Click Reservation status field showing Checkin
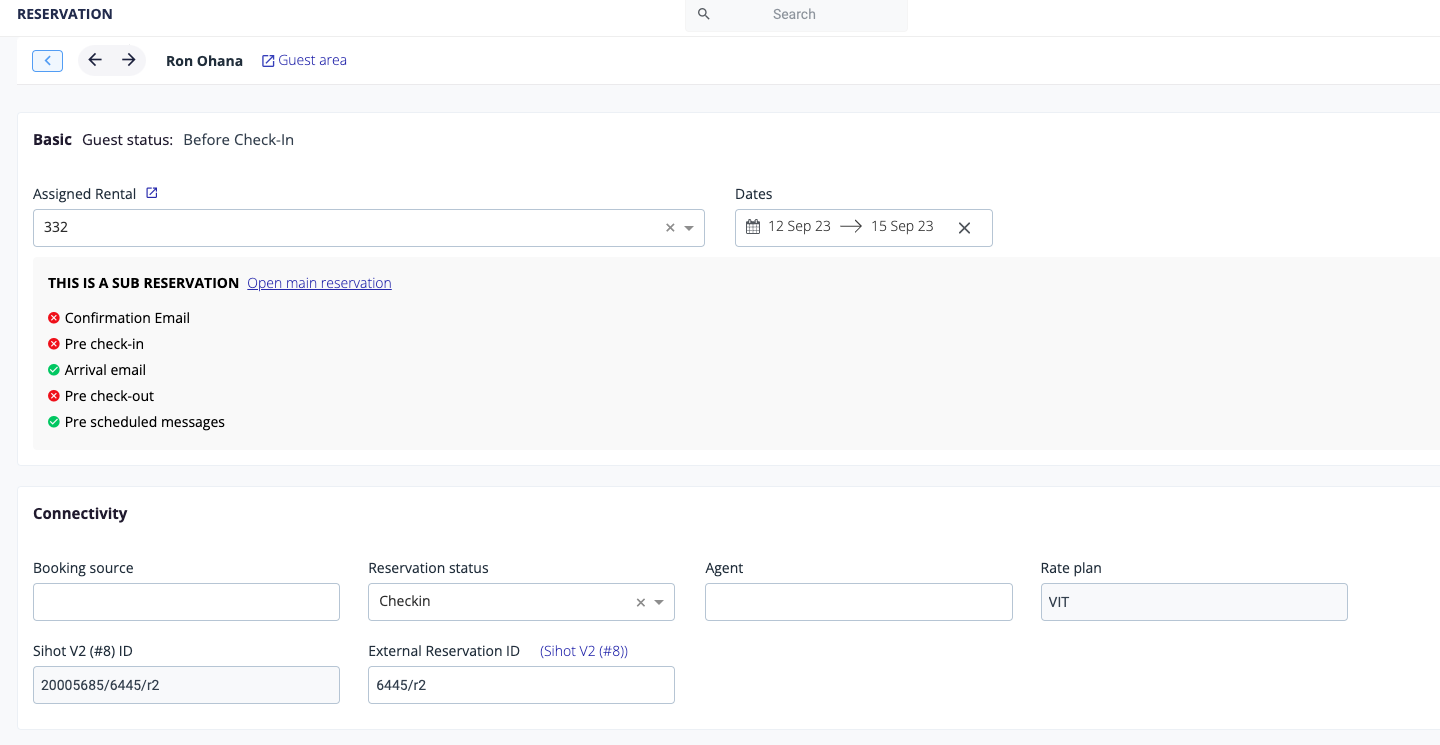The height and width of the screenshot is (745, 1440). click(521, 602)
